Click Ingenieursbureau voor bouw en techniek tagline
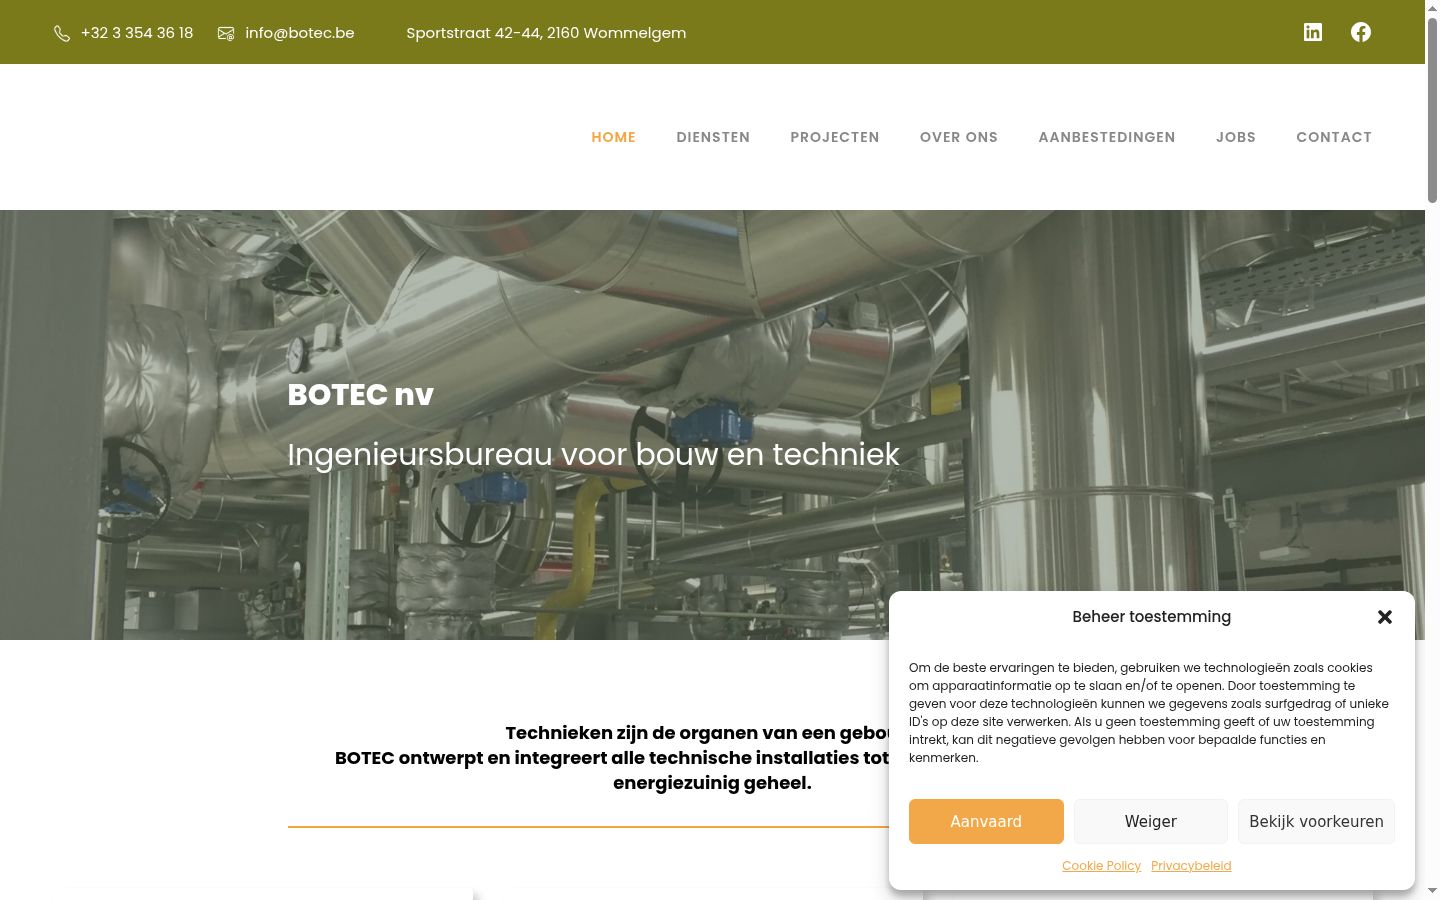Viewport: 1440px width, 900px height. pyautogui.click(x=594, y=455)
